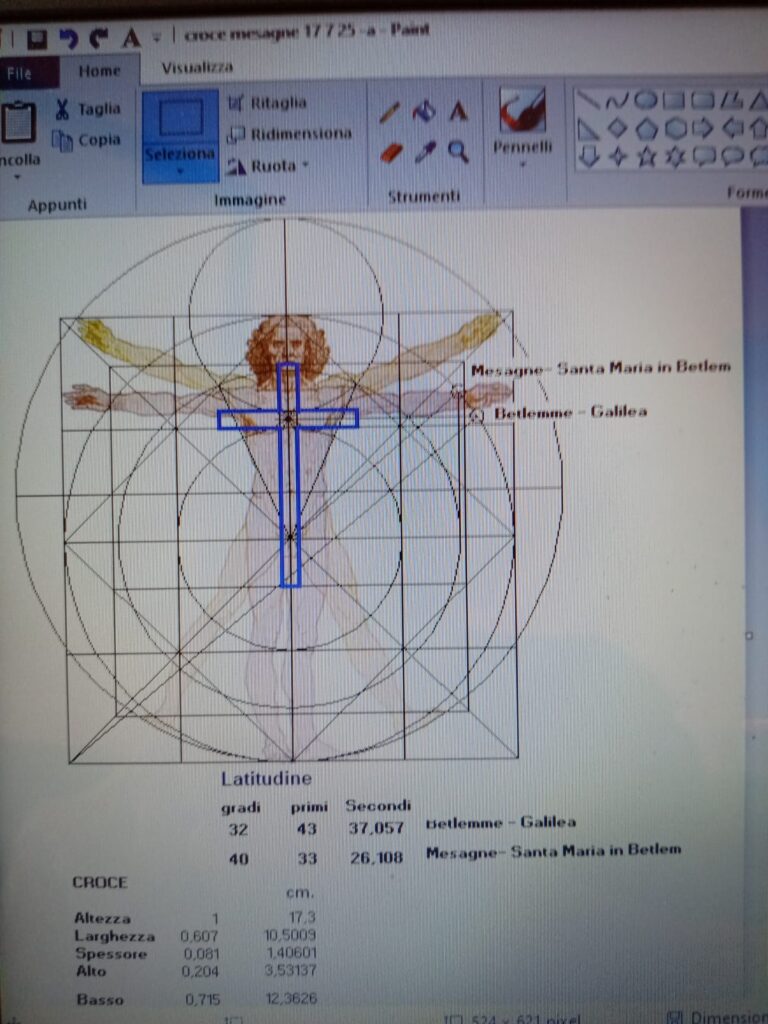Screen dimensions: 768x1024
Task: Select the Text tool in Strumenti
Action: pyautogui.click(x=458, y=112)
